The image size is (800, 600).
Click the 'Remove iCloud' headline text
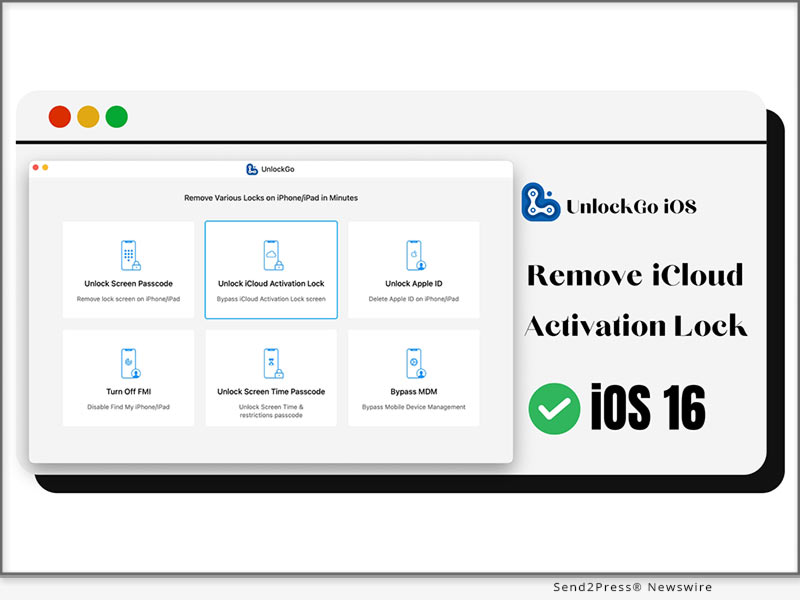pyautogui.click(x=635, y=276)
